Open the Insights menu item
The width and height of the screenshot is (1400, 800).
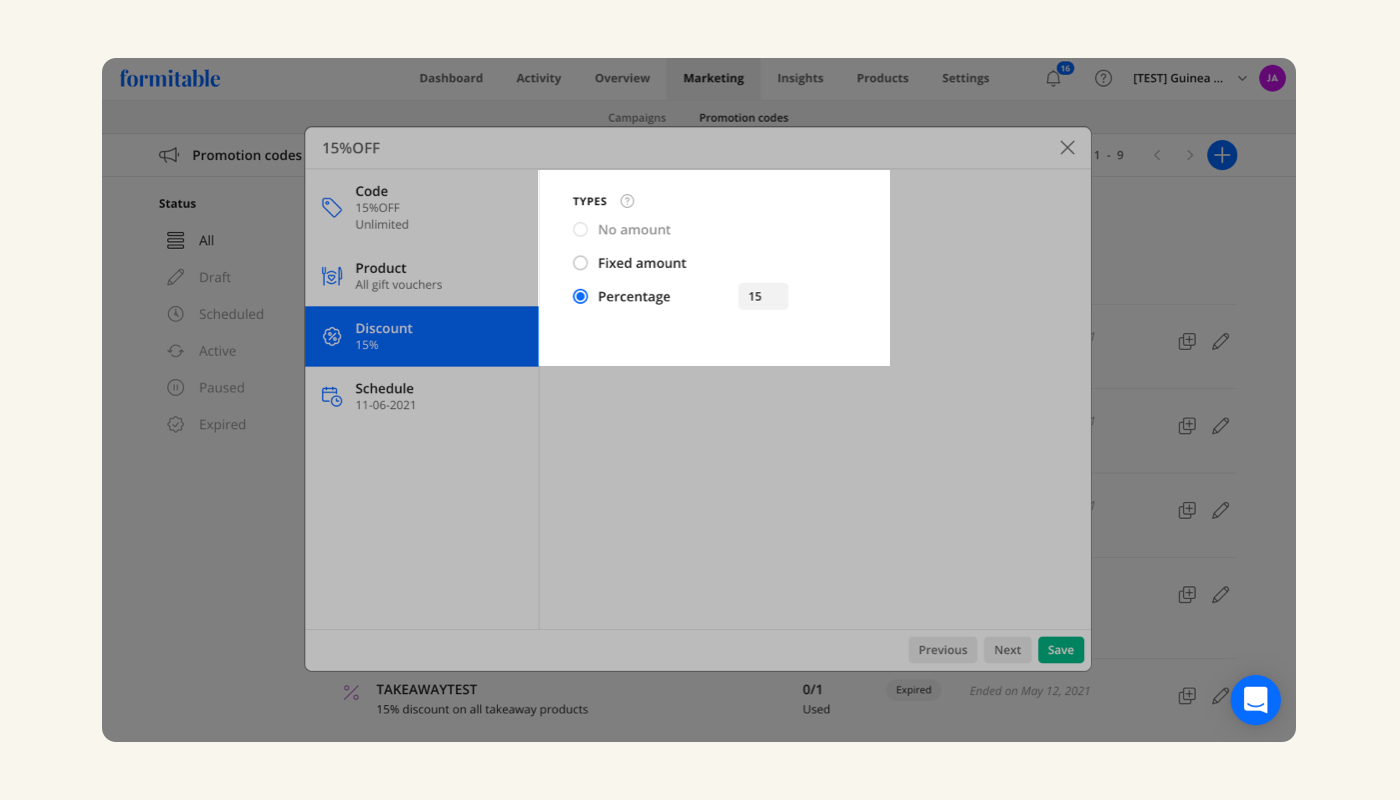[800, 78]
